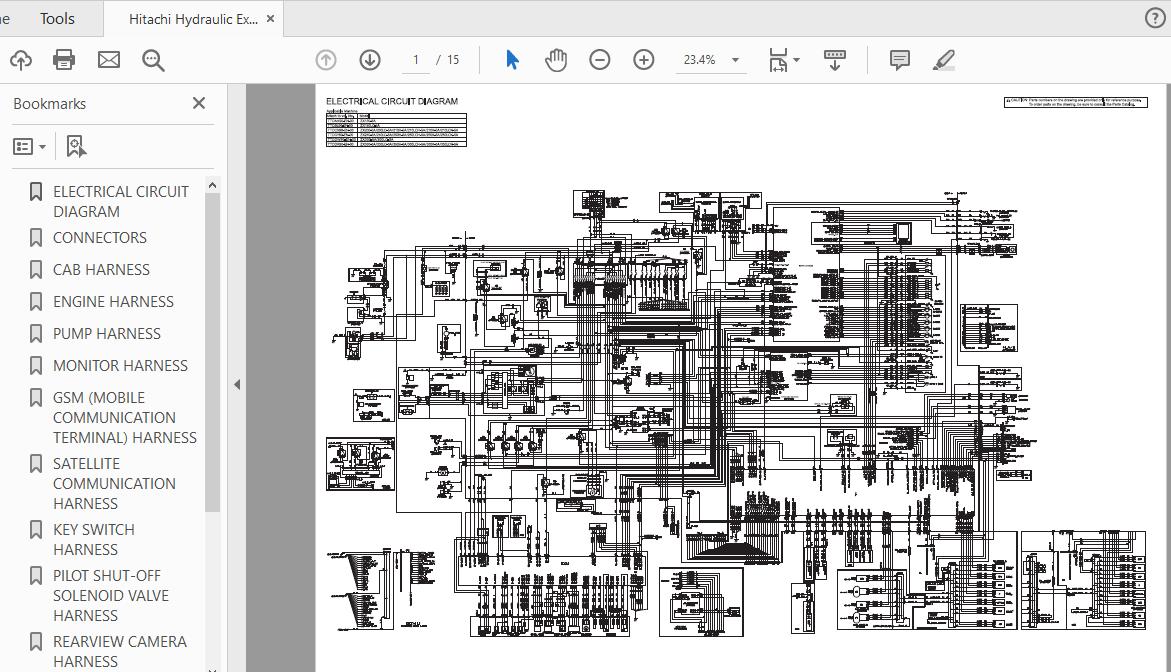
Task: Add a sticky note comment
Action: [x=898, y=59]
